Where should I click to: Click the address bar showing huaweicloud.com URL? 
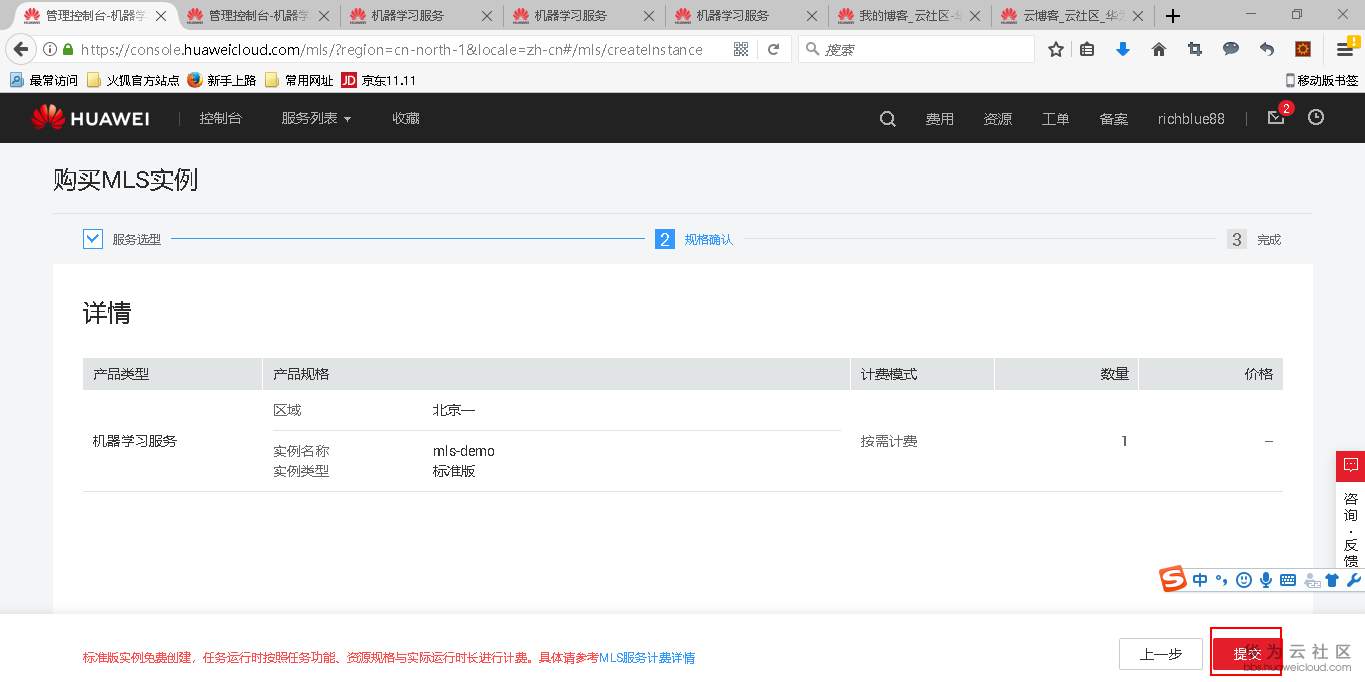[x=400, y=48]
